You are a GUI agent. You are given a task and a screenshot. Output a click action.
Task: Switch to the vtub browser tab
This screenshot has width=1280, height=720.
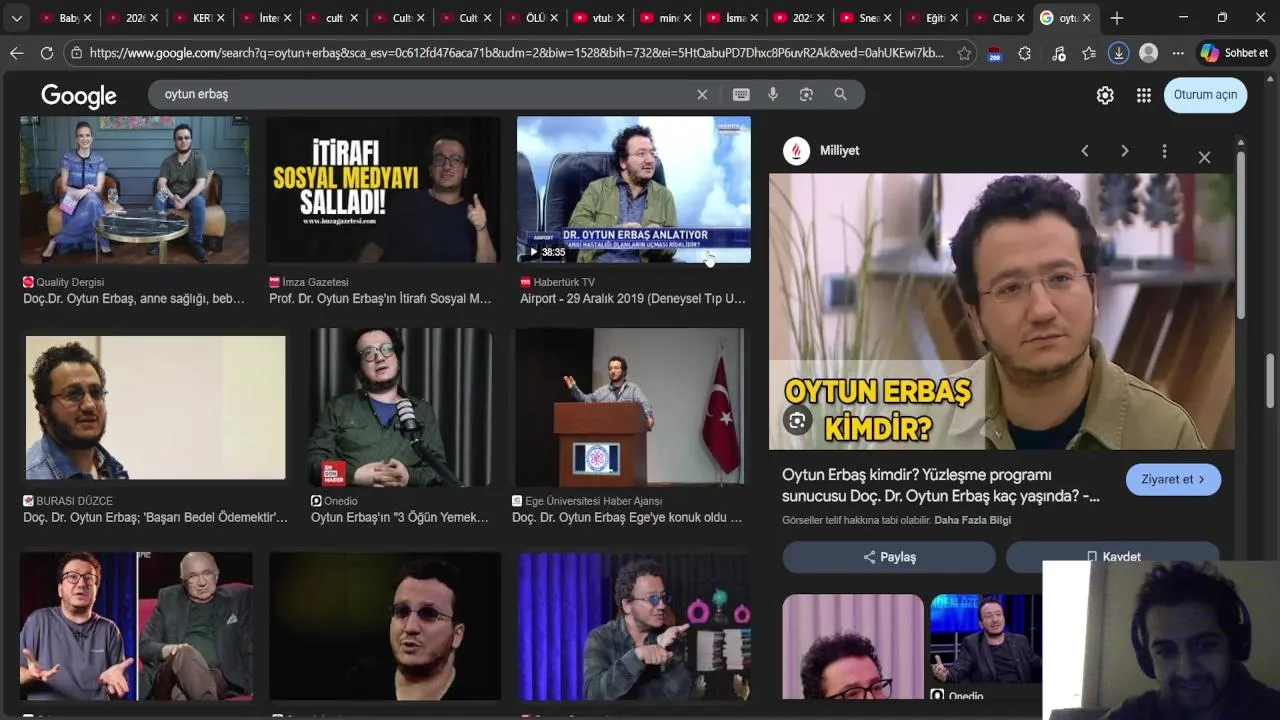click(x=598, y=18)
